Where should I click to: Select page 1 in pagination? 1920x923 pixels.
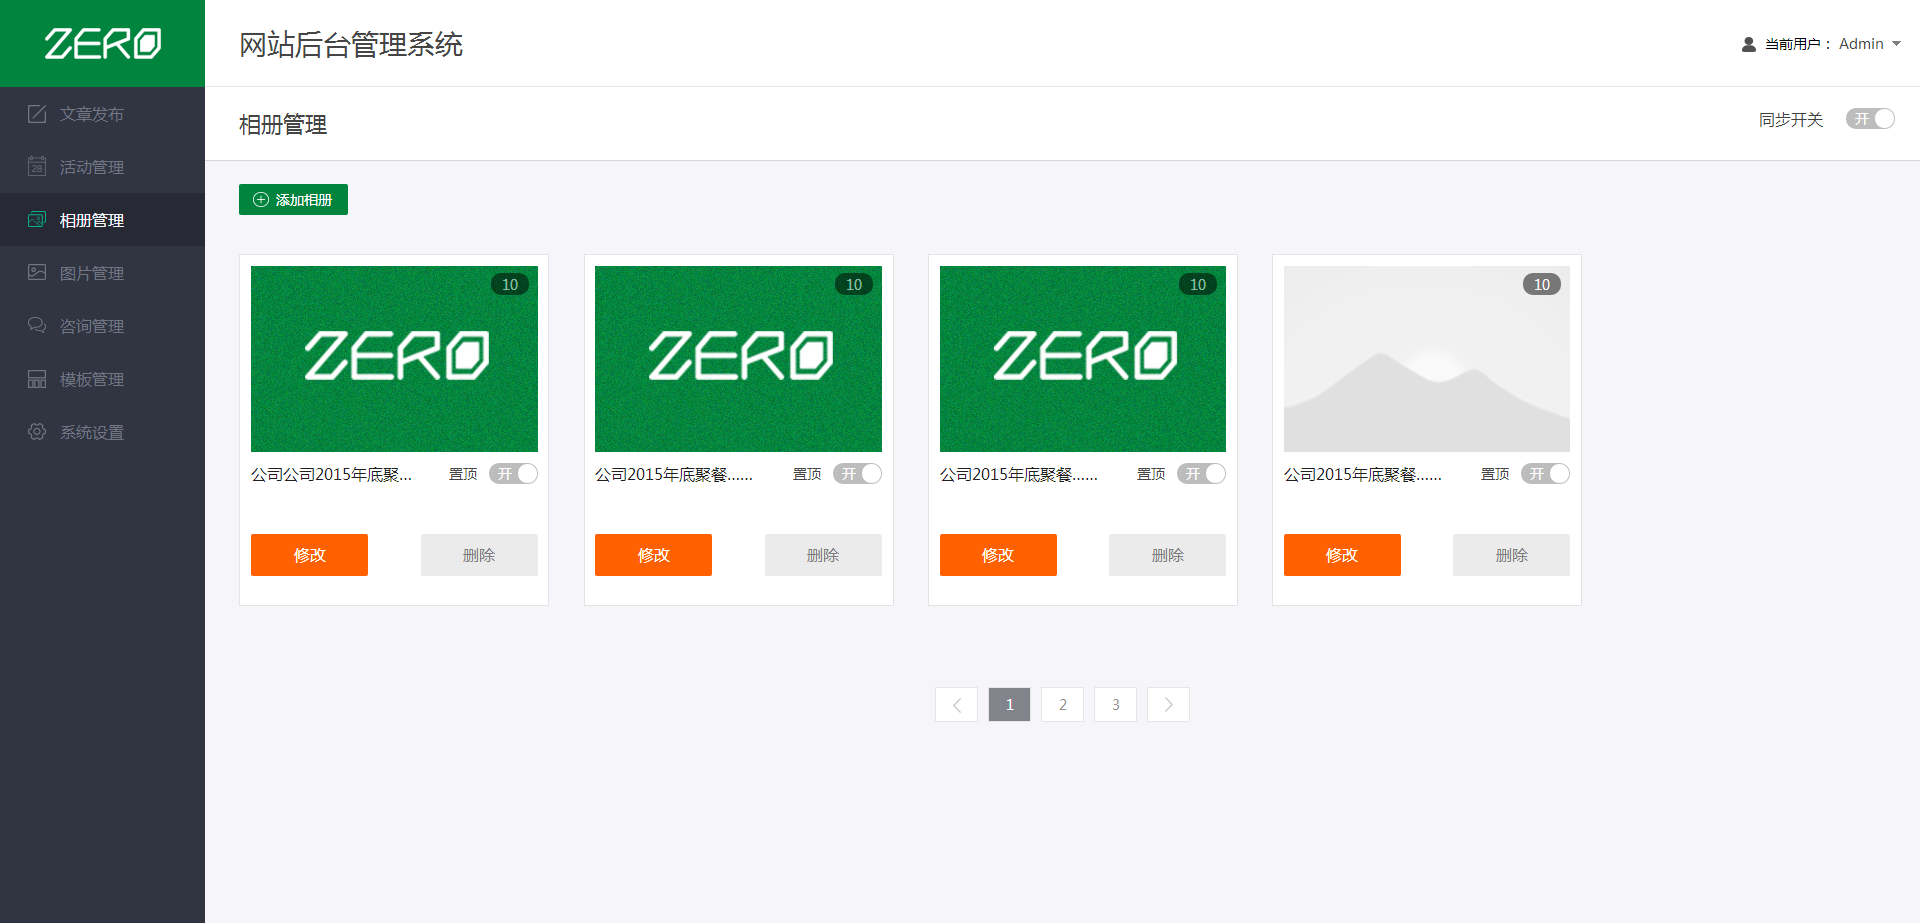[x=1009, y=704]
